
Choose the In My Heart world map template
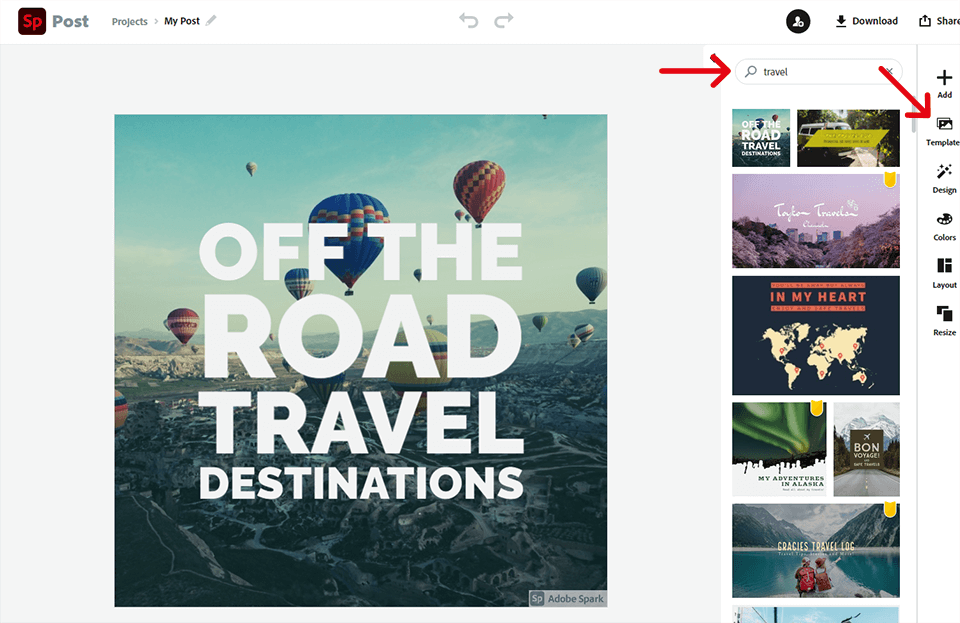(816, 335)
